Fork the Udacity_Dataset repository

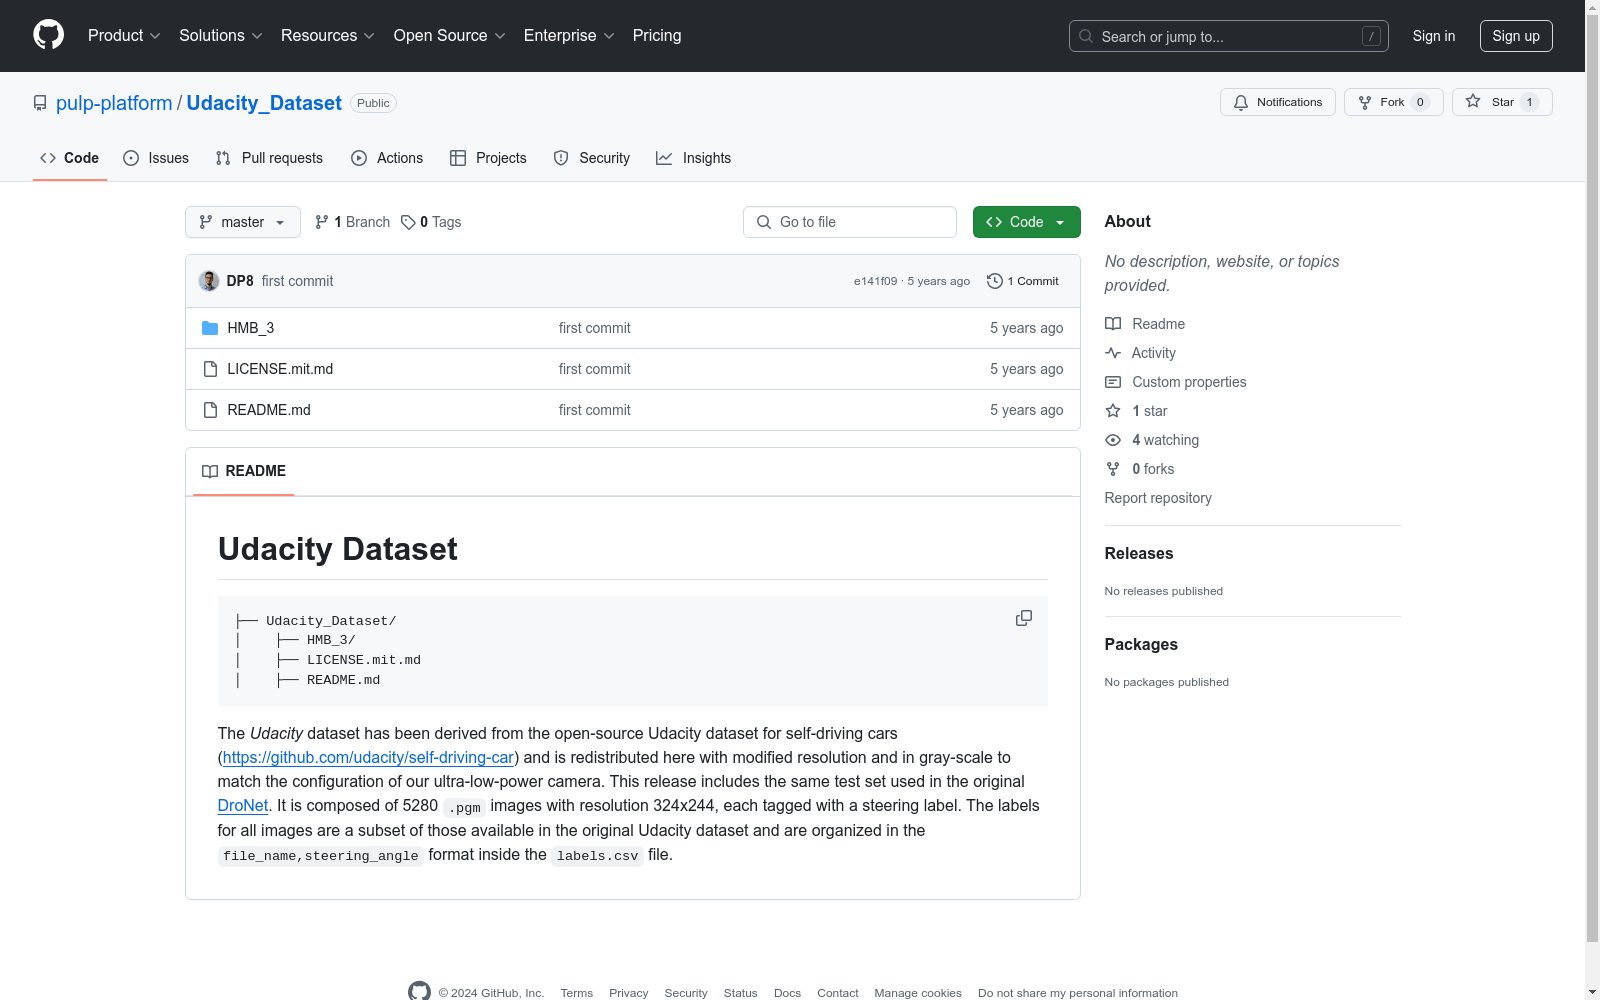pos(1393,102)
